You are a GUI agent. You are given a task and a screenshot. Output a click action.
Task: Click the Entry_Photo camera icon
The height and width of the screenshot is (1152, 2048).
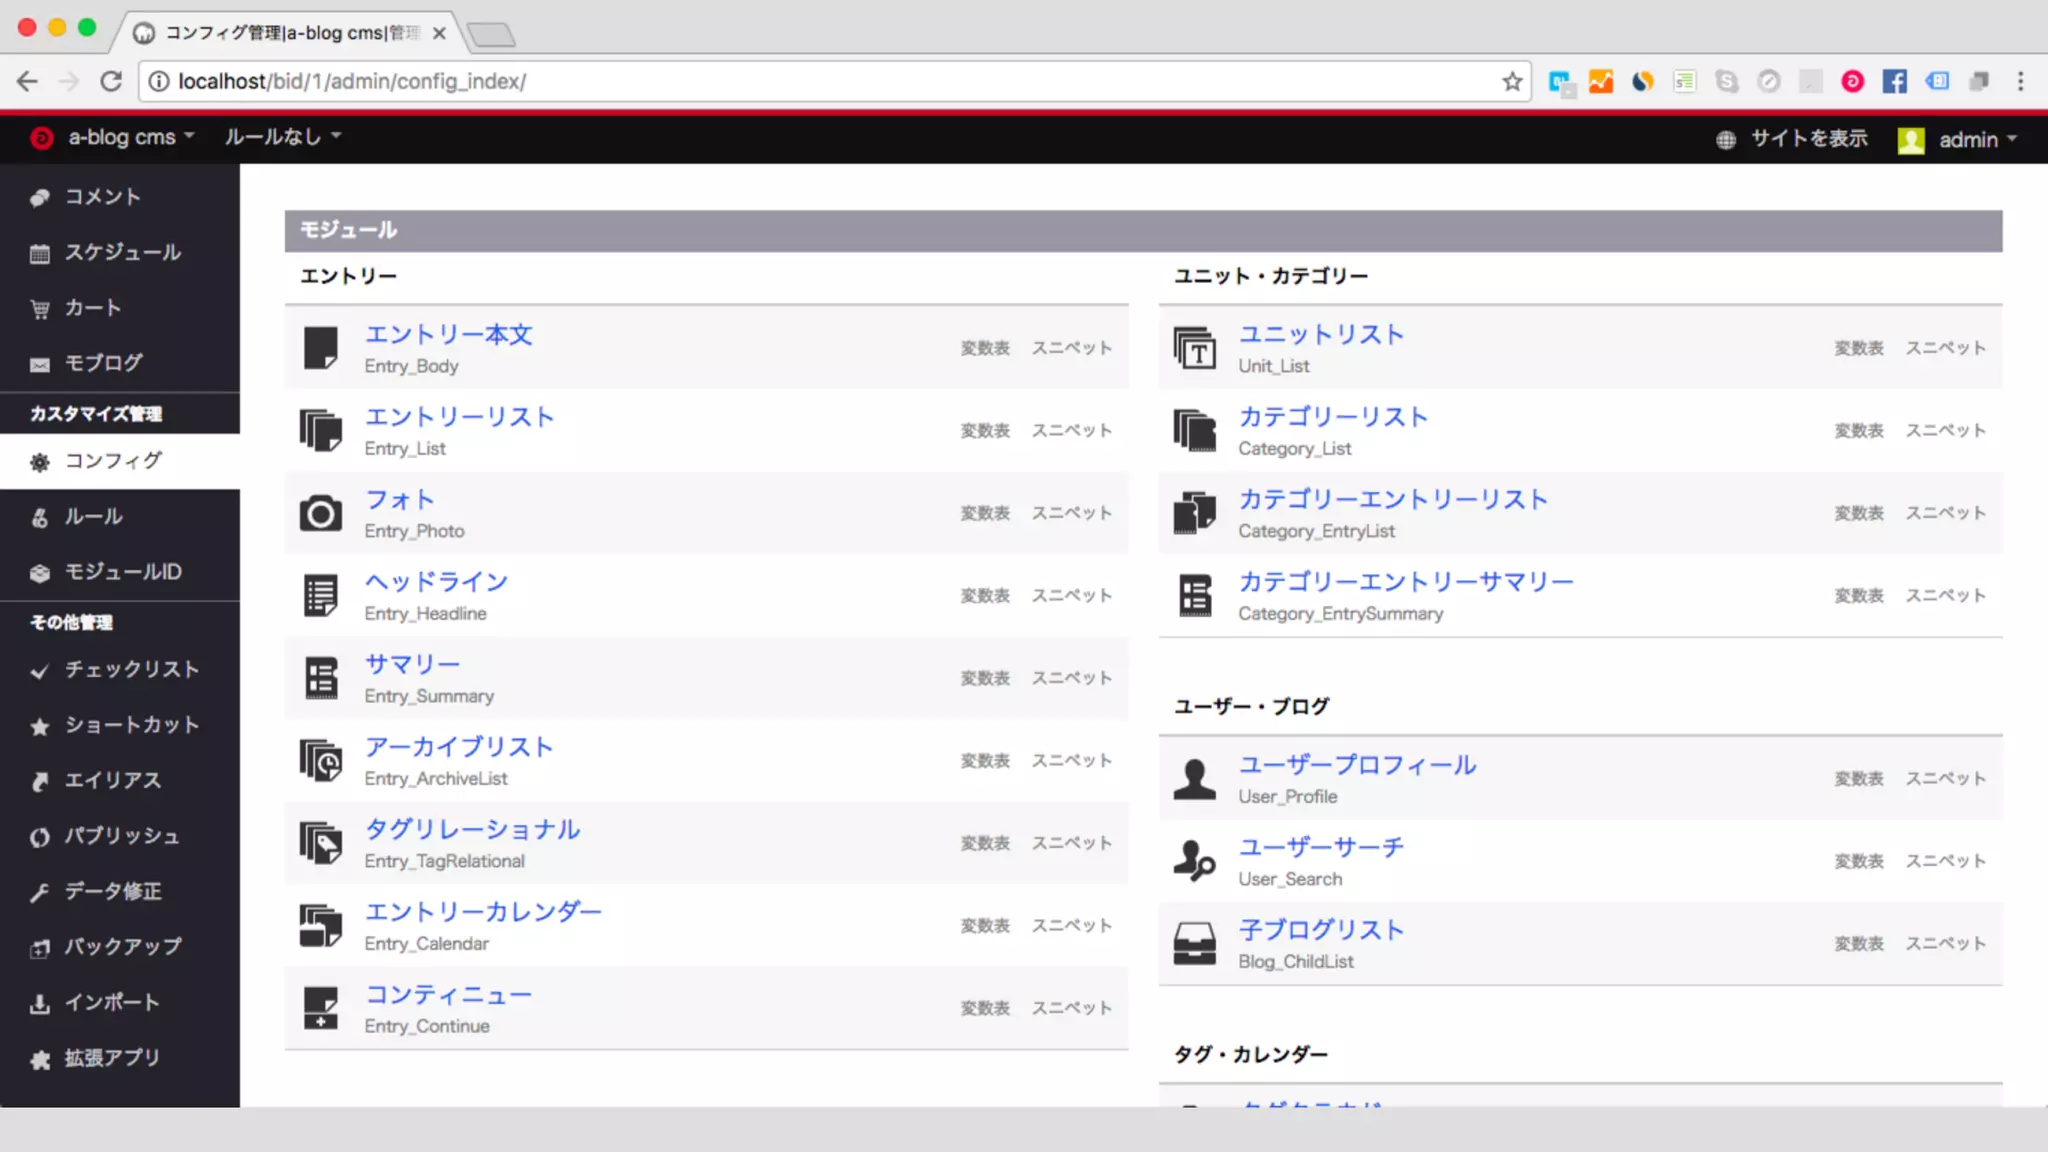pyautogui.click(x=320, y=513)
